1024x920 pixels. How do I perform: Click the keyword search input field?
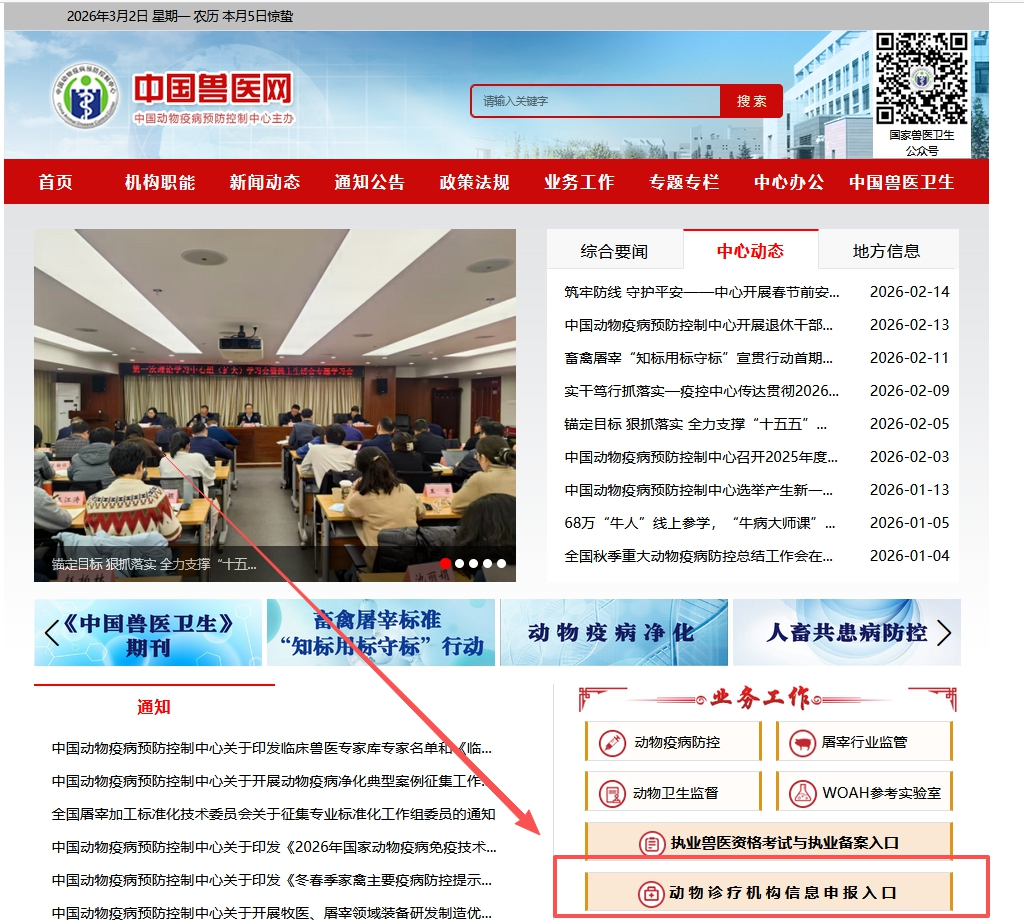[595, 101]
